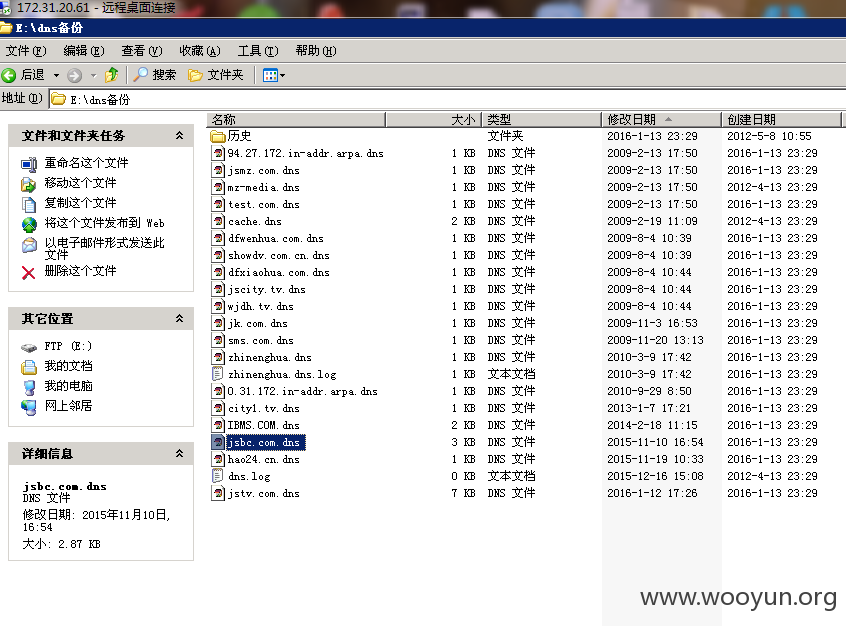Image resolution: width=846 pixels, height=626 pixels.
Task: Open the Views dropdown button
Action: (274, 75)
